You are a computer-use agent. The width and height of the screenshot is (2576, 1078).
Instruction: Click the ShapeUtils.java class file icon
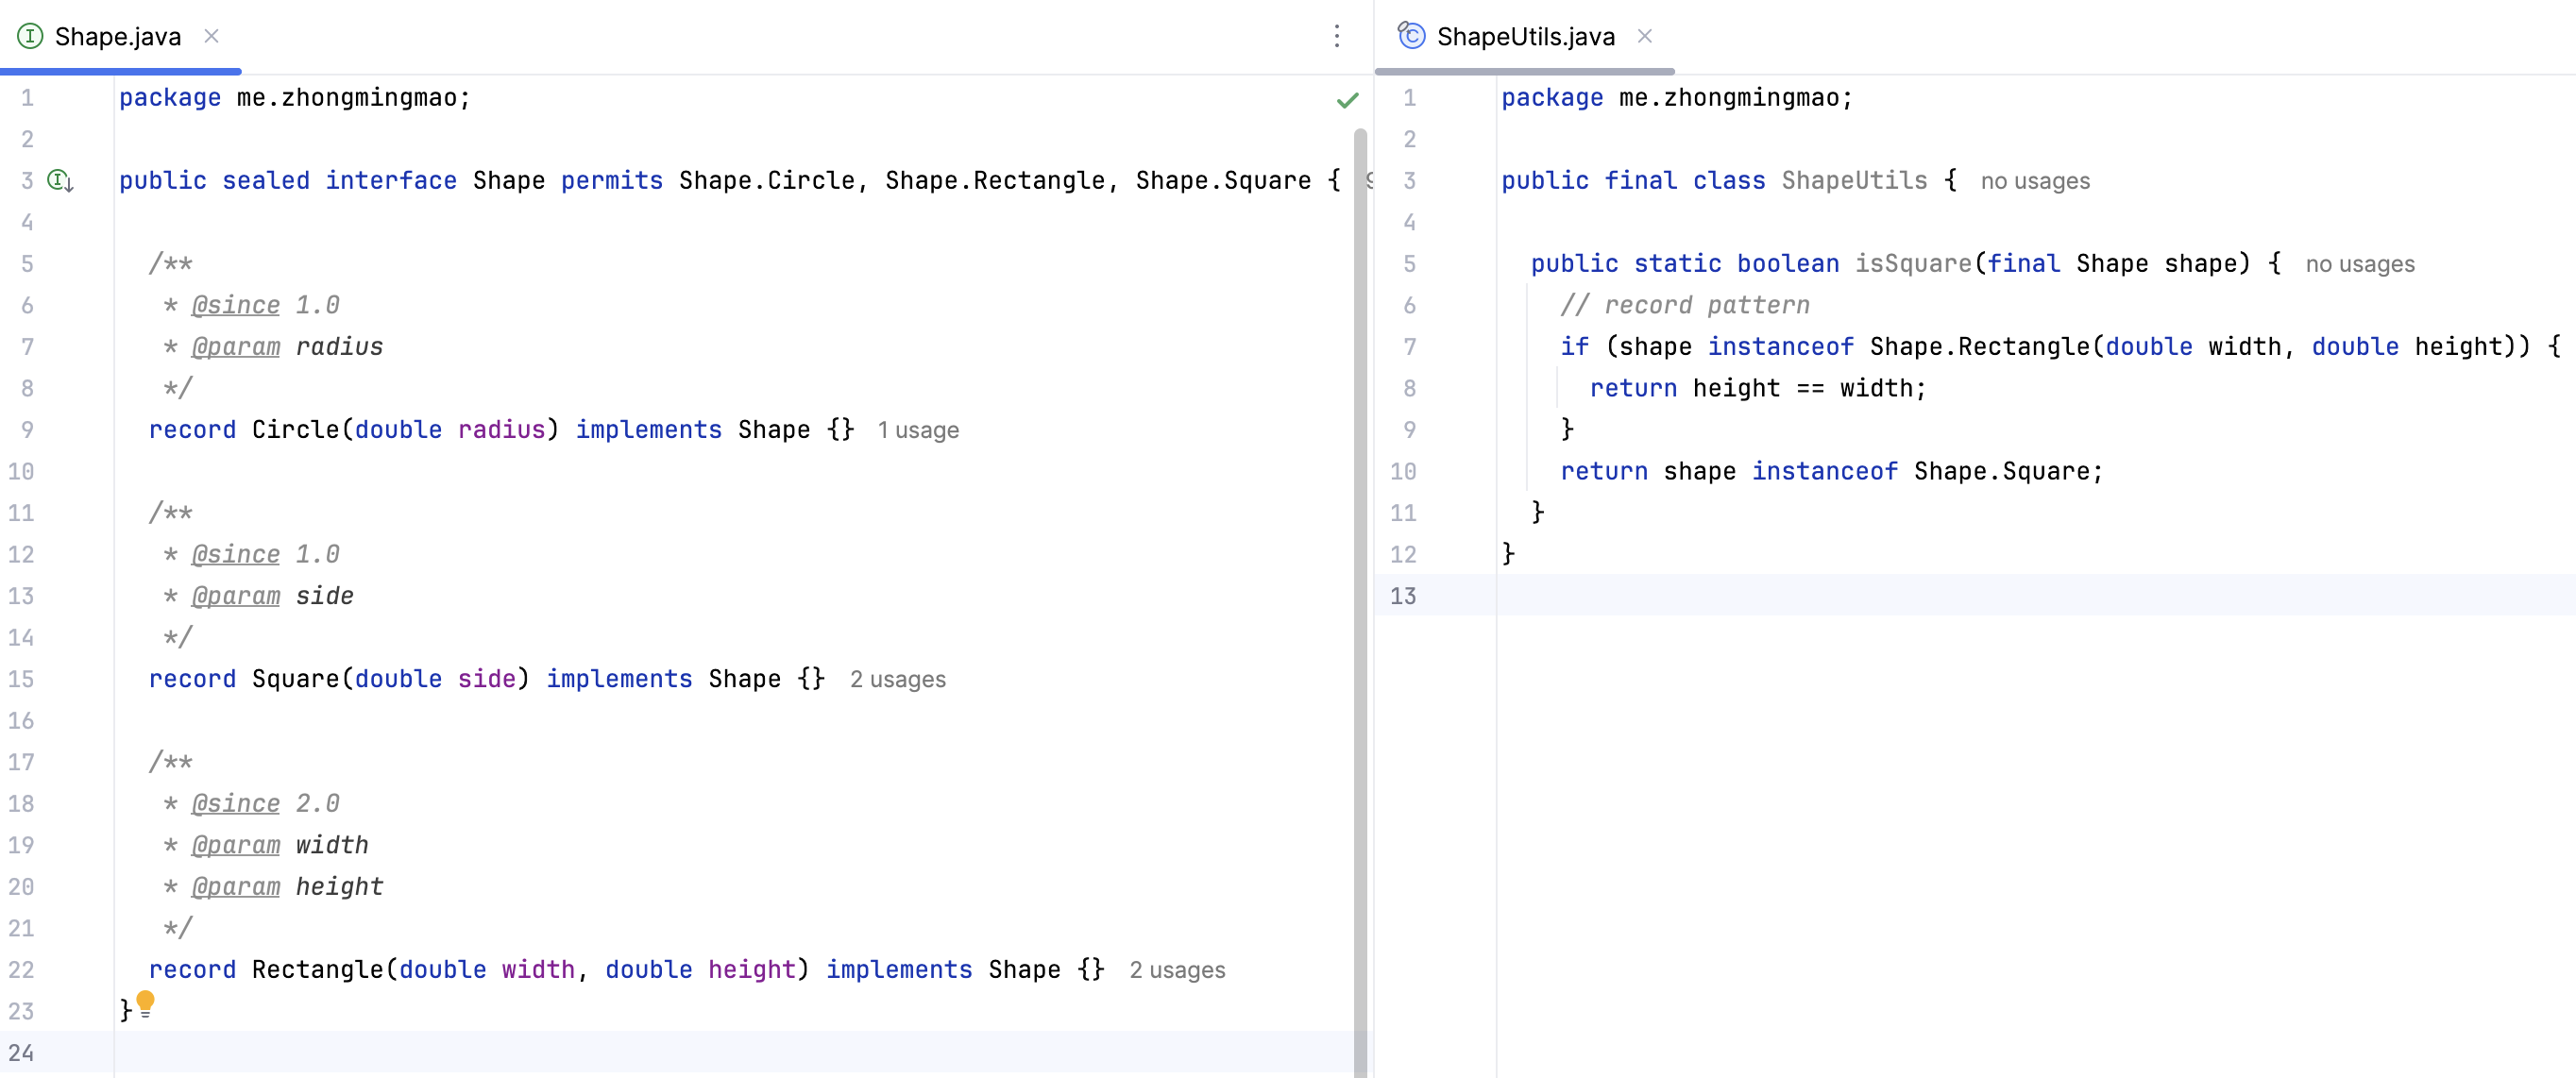(1411, 37)
